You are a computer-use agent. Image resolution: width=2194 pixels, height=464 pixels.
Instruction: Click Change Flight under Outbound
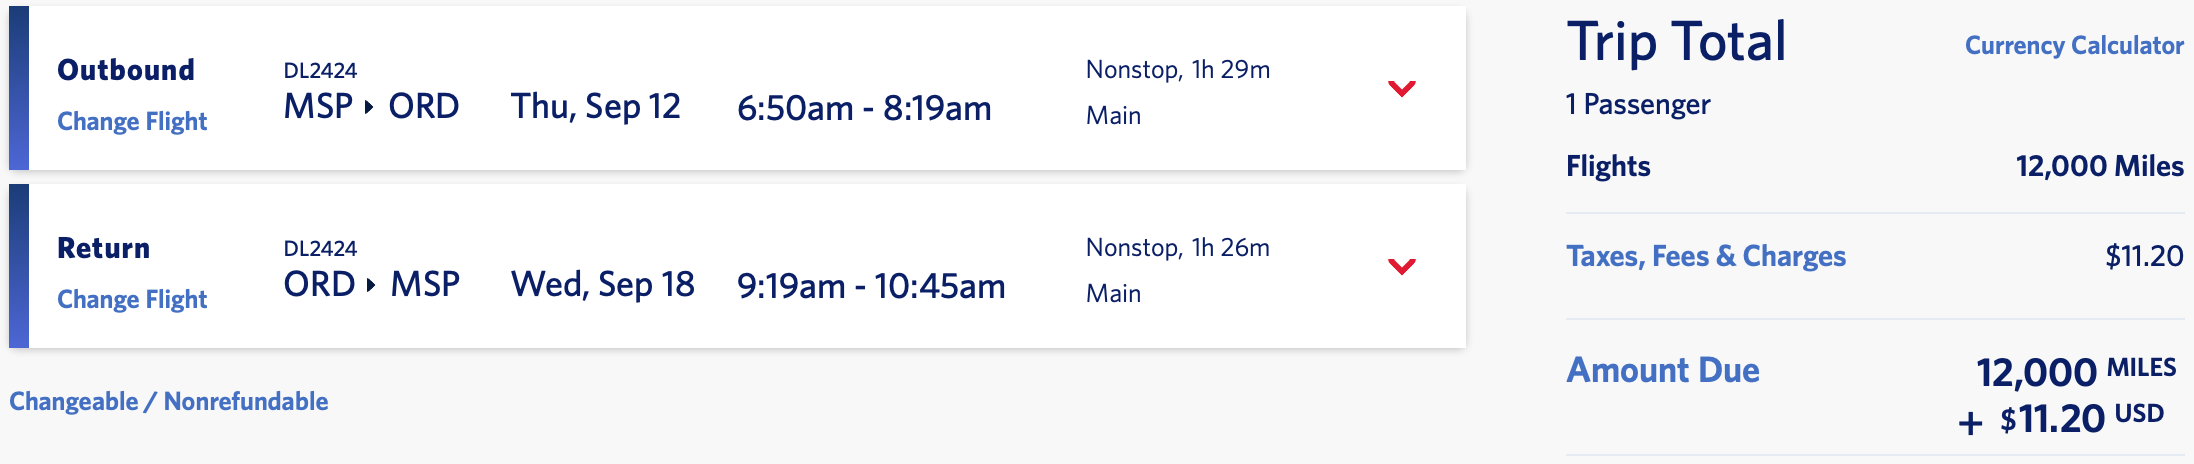[132, 121]
